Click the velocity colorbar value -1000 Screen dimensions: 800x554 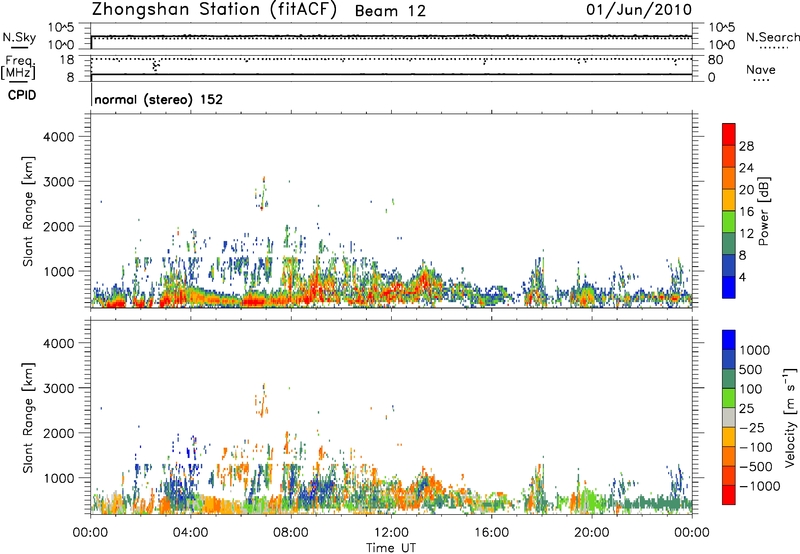point(760,486)
